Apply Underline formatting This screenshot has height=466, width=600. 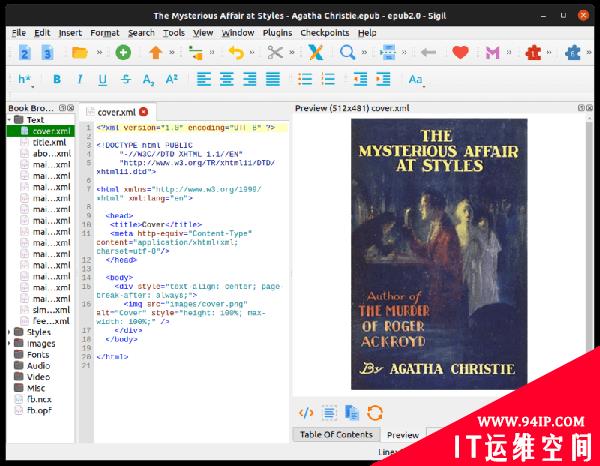[103, 80]
